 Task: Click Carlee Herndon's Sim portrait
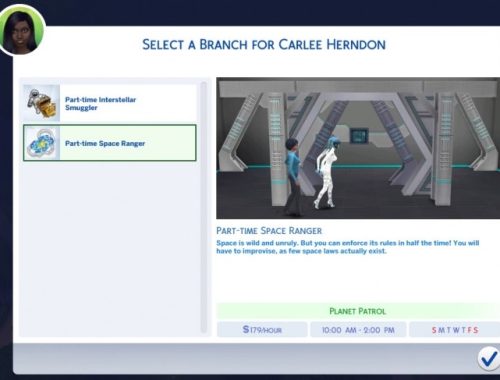pos(22,31)
